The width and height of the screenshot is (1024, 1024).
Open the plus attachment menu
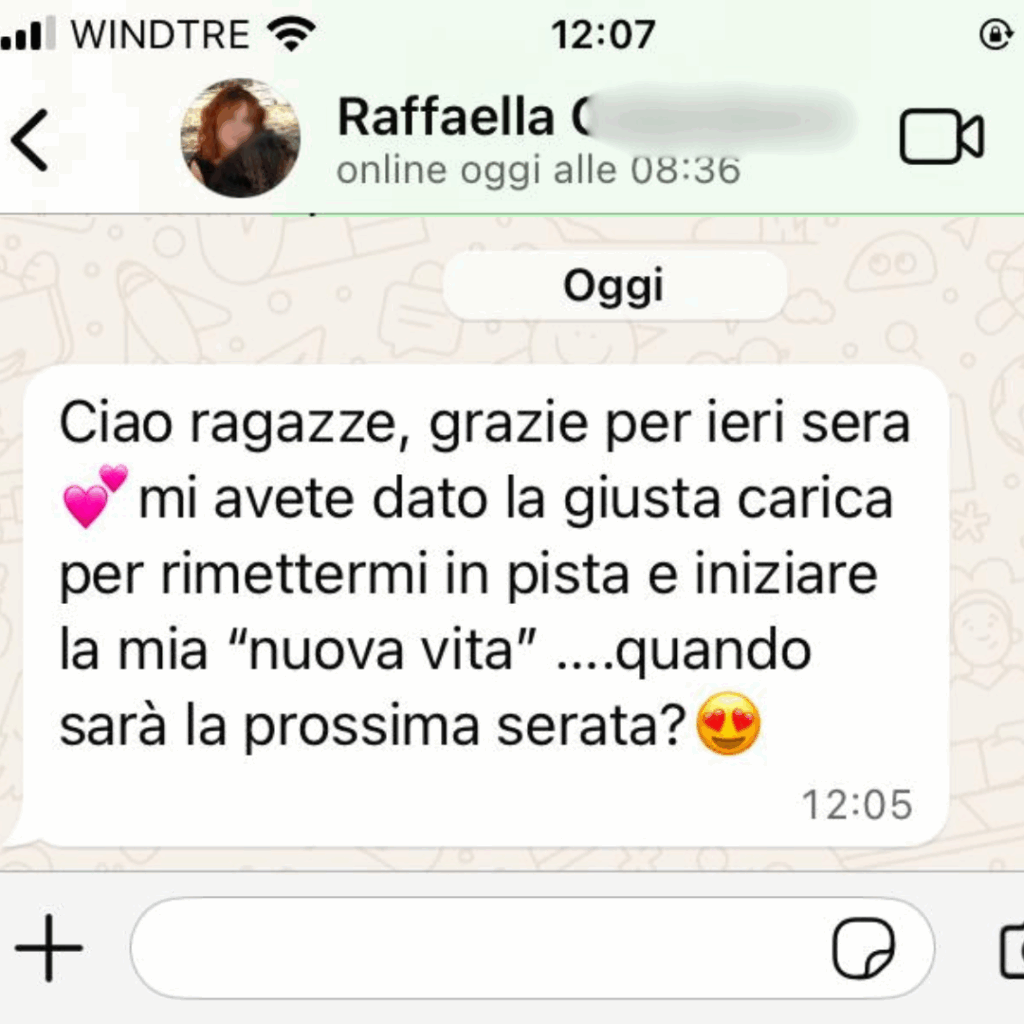(49, 948)
